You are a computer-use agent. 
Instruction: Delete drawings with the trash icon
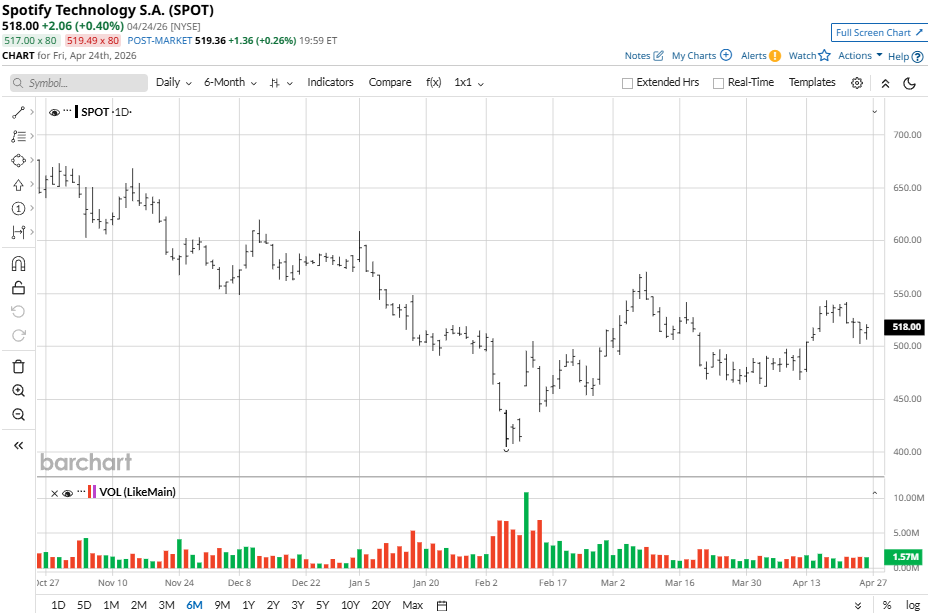[18, 366]
